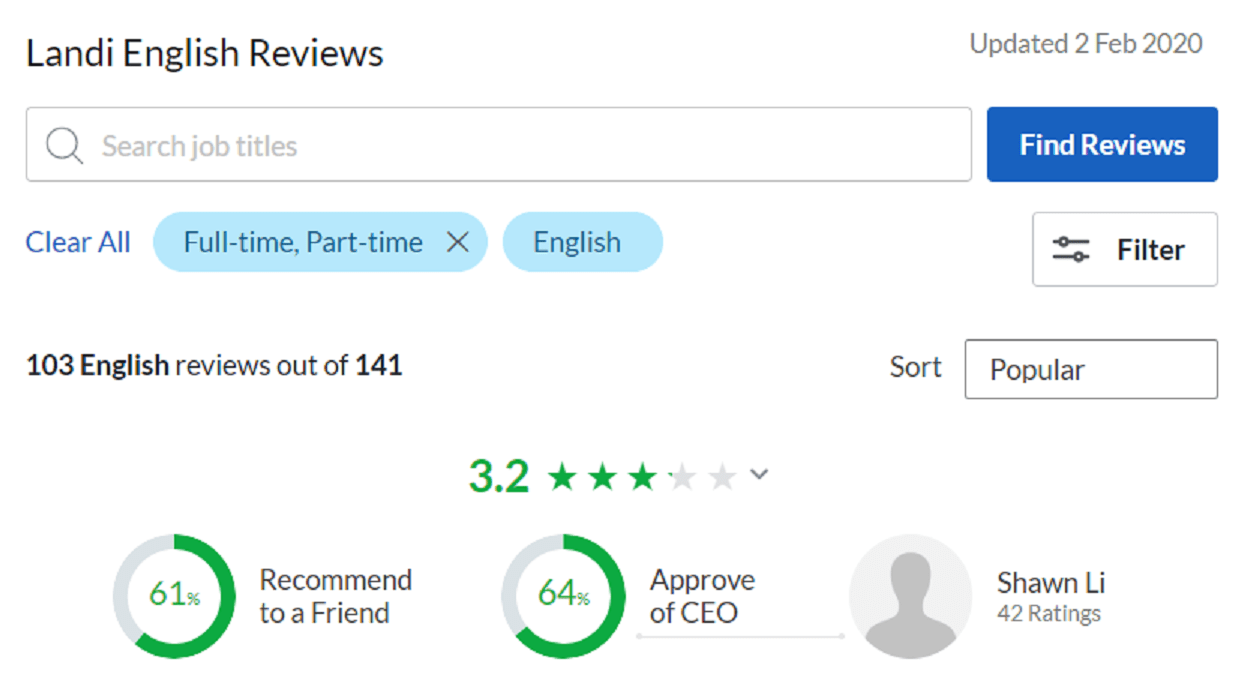Click the Full-time, Part-time chip label
The image size is (1236, 681).
[303, 242]
